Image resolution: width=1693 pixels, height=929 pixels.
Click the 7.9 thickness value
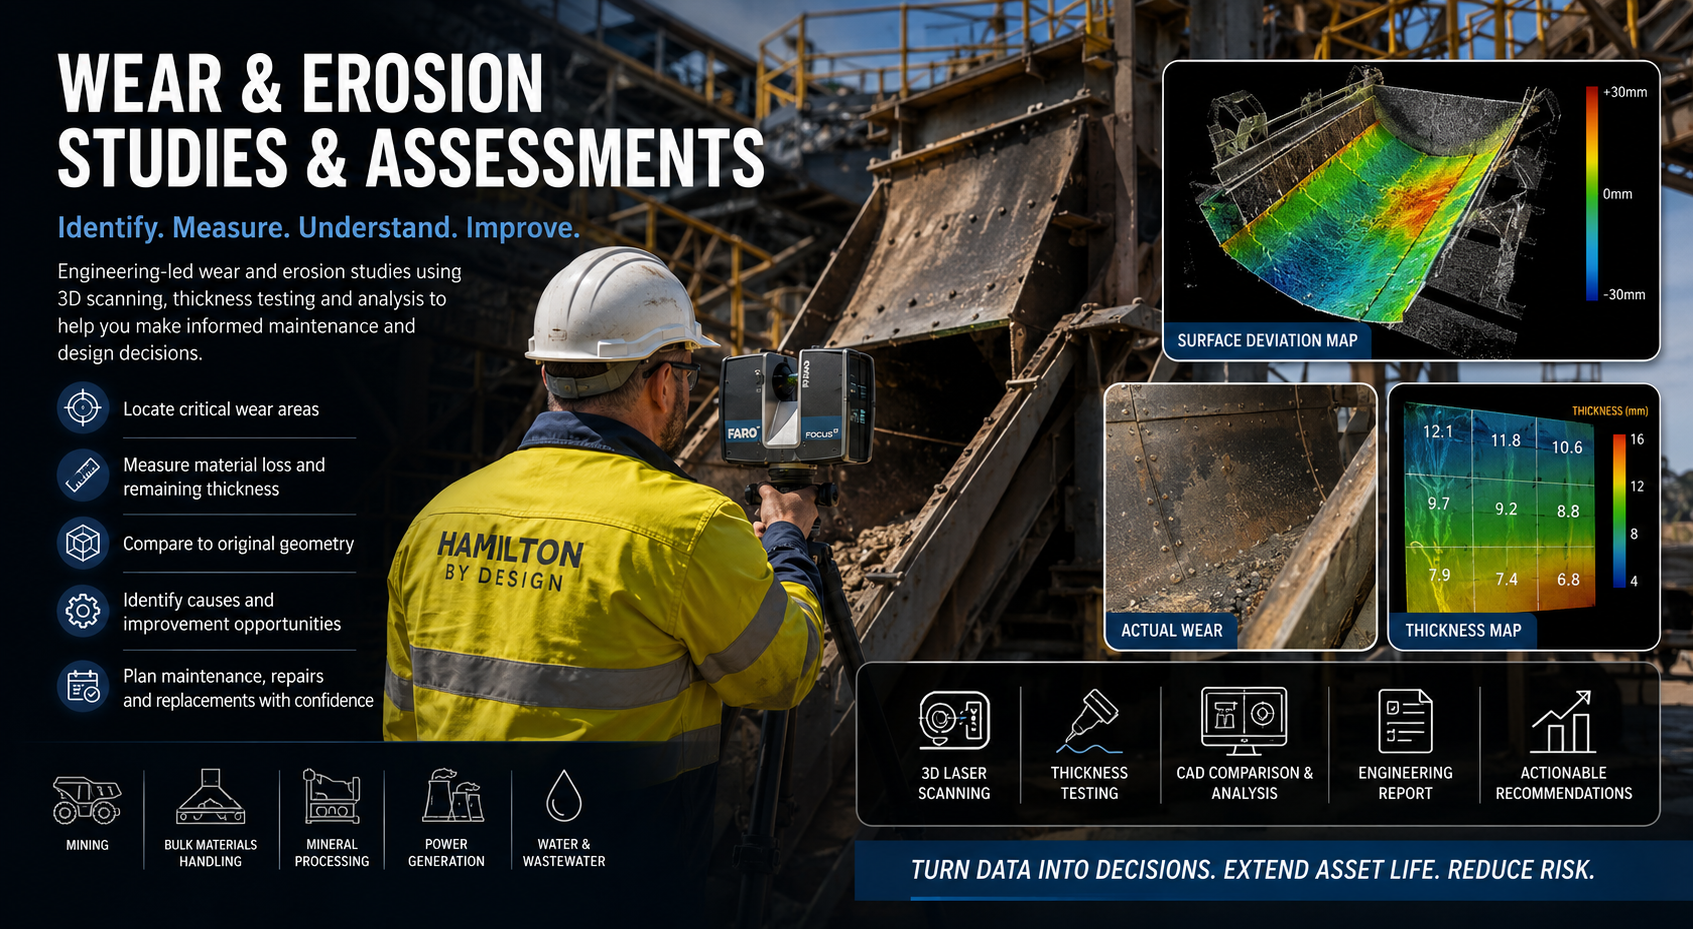point(1439,575)
